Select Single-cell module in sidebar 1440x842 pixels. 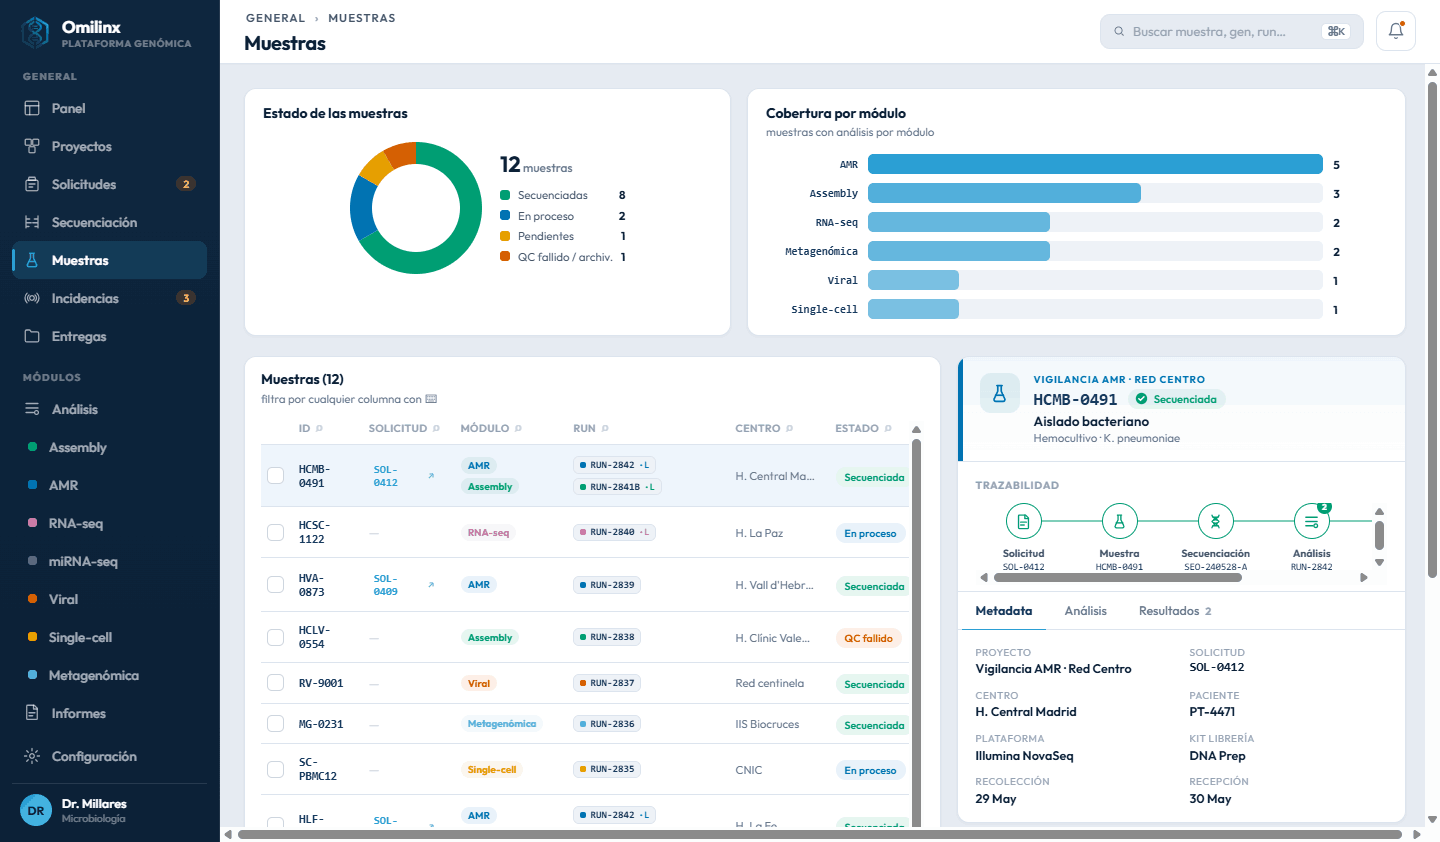point(110,637)
